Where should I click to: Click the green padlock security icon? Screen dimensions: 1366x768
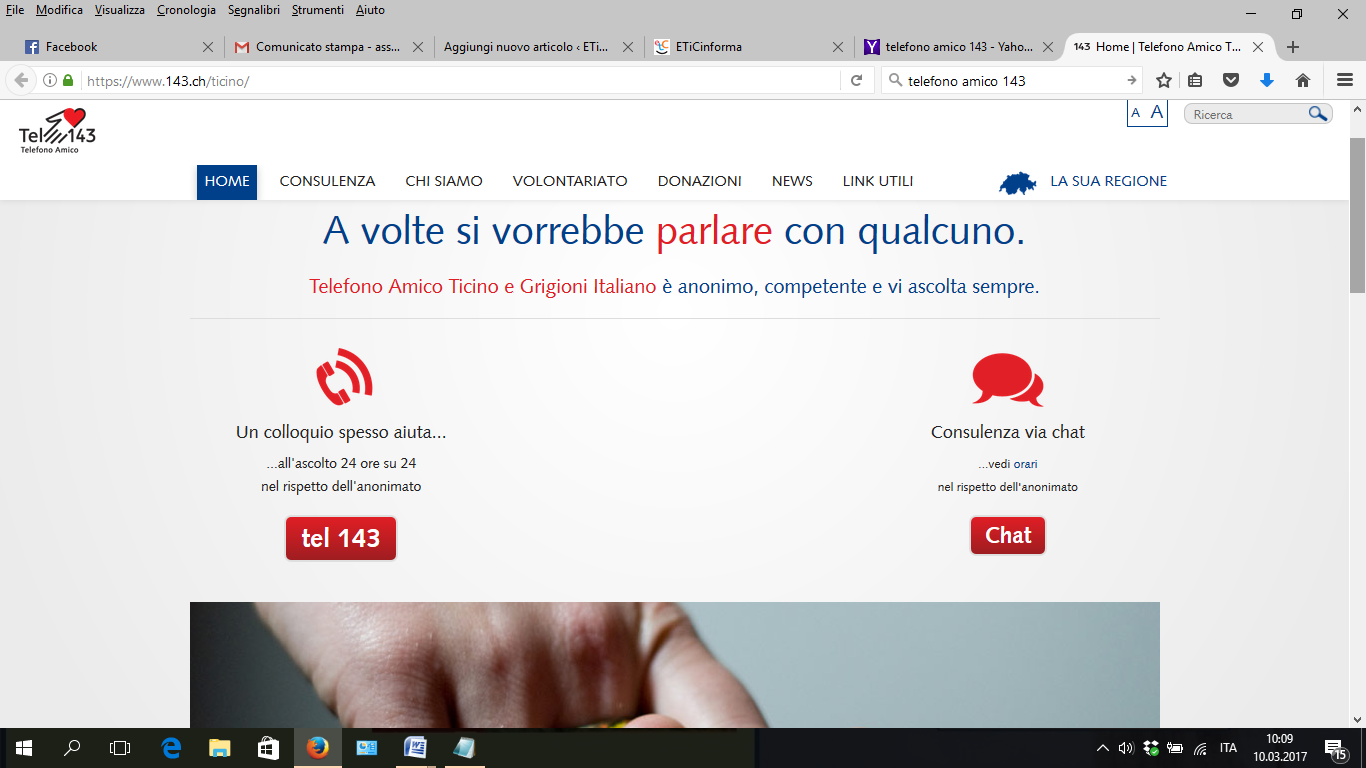pyautogui.click(x=69, y=81)
